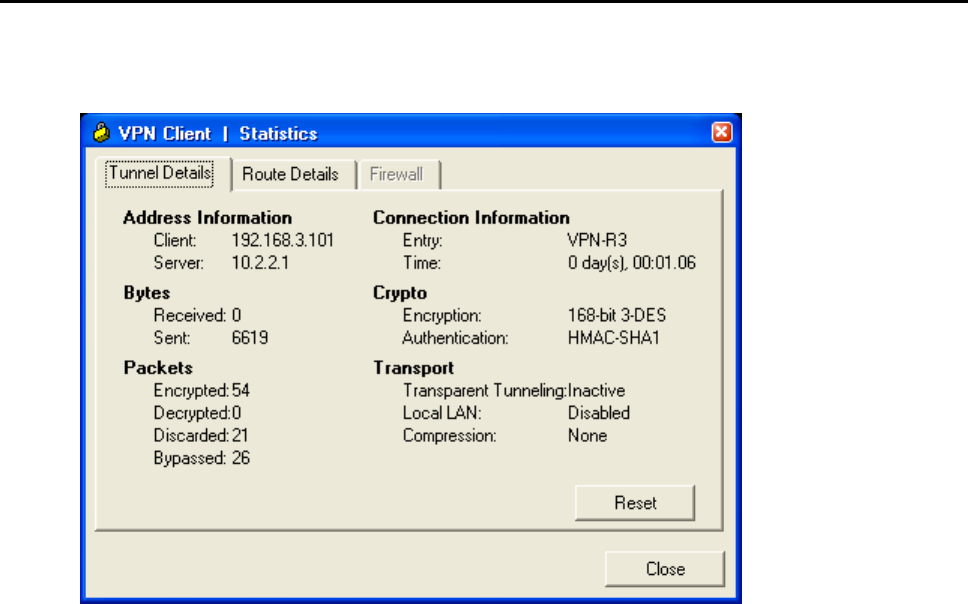Viewport: 968px width, 604px height.
Task: Click the encryption value 168-bit 3-DES
Action: point(617,316)
